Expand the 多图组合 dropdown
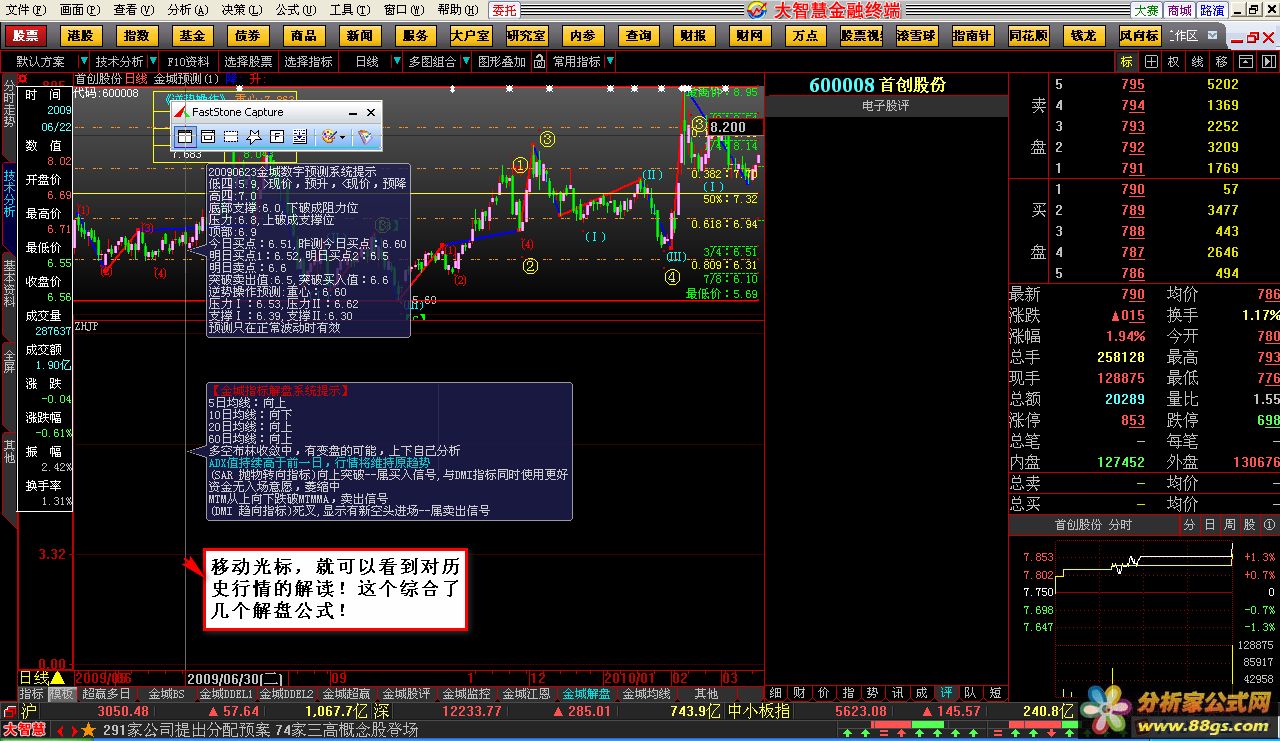The height and width of the screenshot is (741, 1280). click(x=464, y=62)
